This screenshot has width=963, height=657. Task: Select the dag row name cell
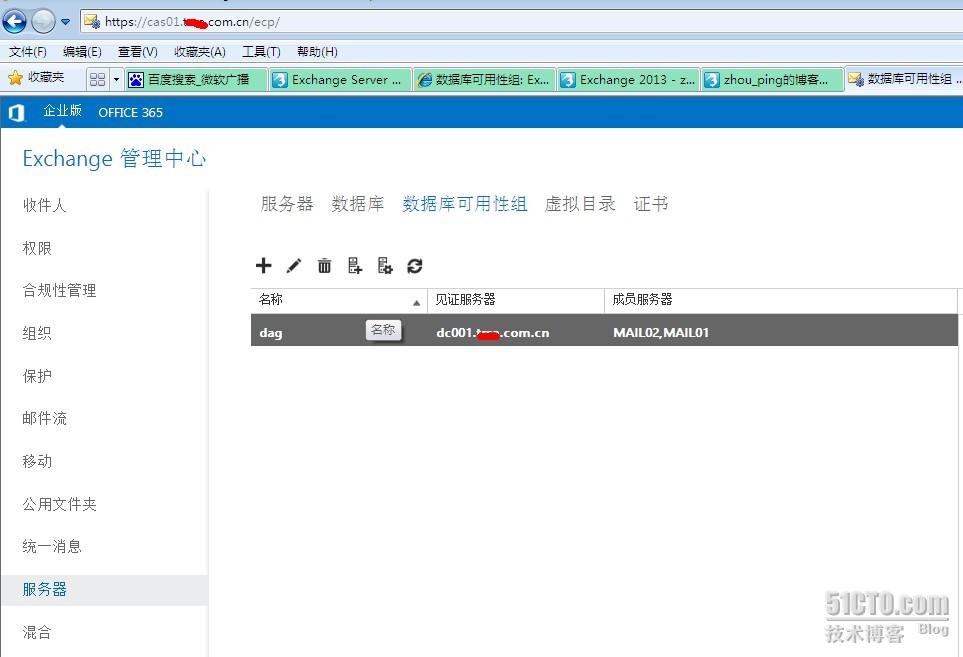point(271,333)
